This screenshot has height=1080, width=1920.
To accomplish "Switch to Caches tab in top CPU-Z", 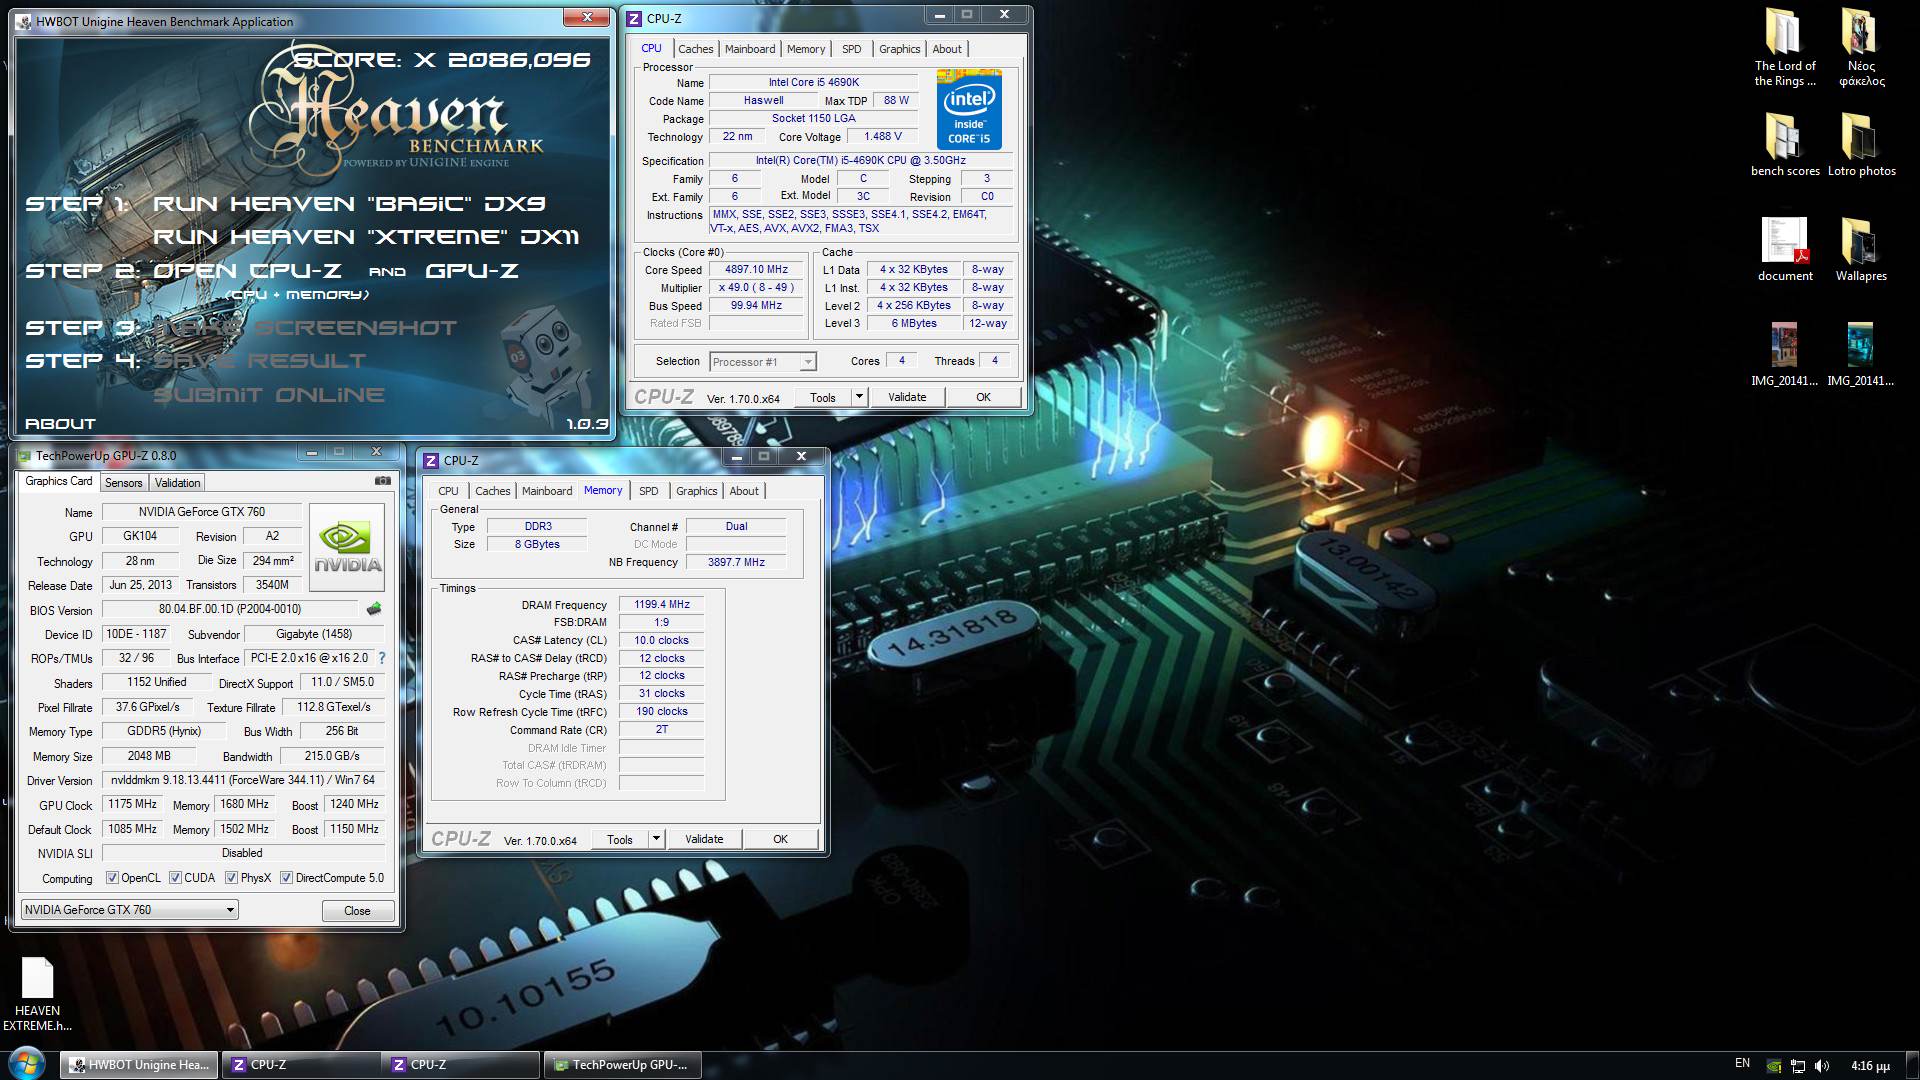I will 695,49.
